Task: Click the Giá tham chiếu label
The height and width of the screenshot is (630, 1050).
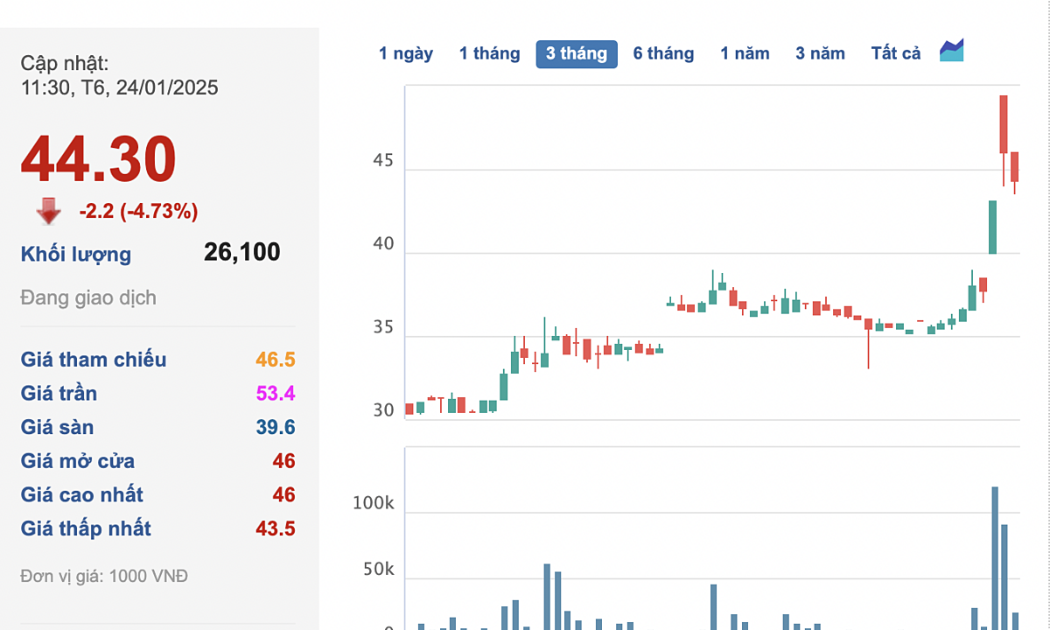Action: pyautogui.click(x=94, y=360)
